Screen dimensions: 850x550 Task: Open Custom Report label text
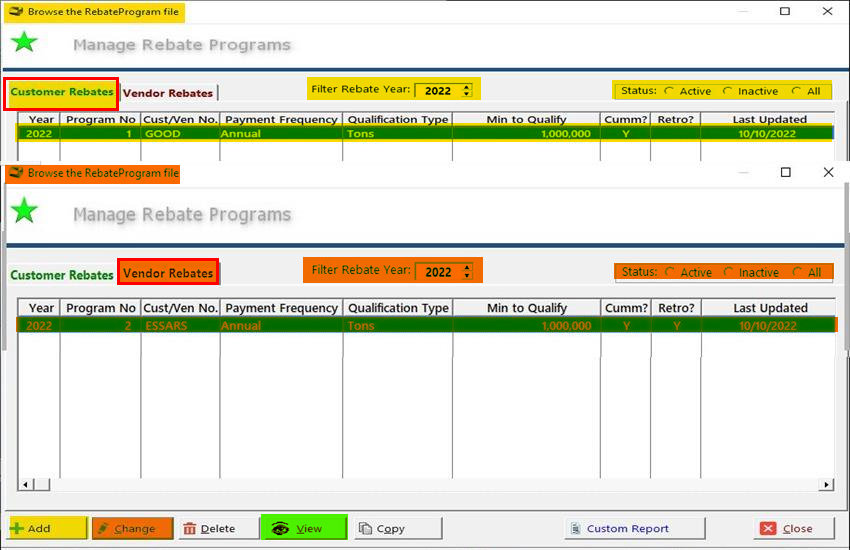pyautogui.click(x=628, y=528)
